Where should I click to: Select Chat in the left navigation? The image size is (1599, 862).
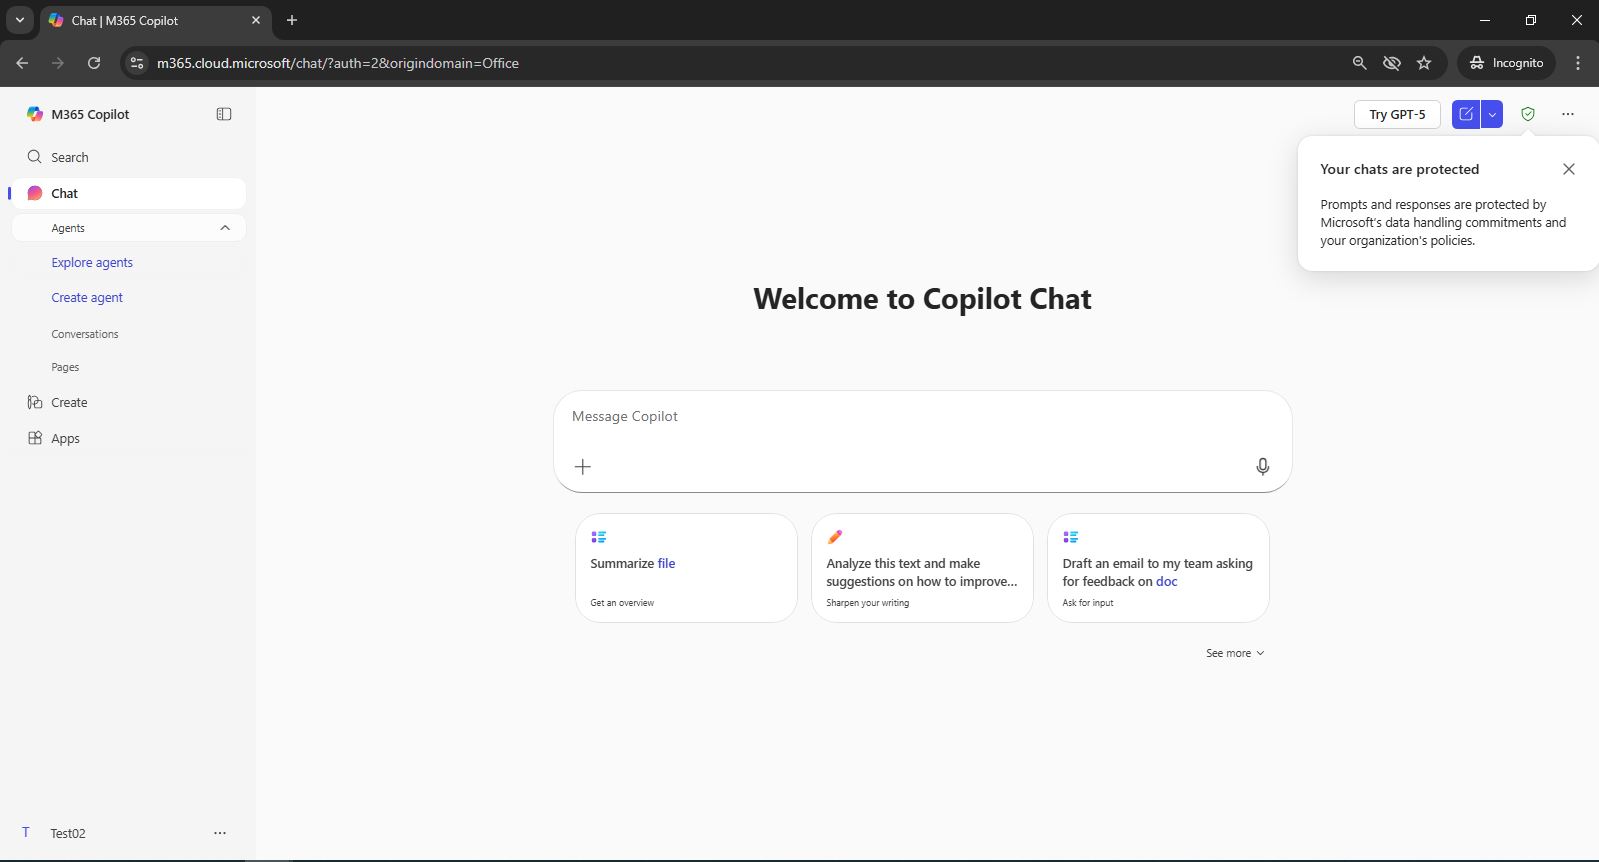pos(65,193)
